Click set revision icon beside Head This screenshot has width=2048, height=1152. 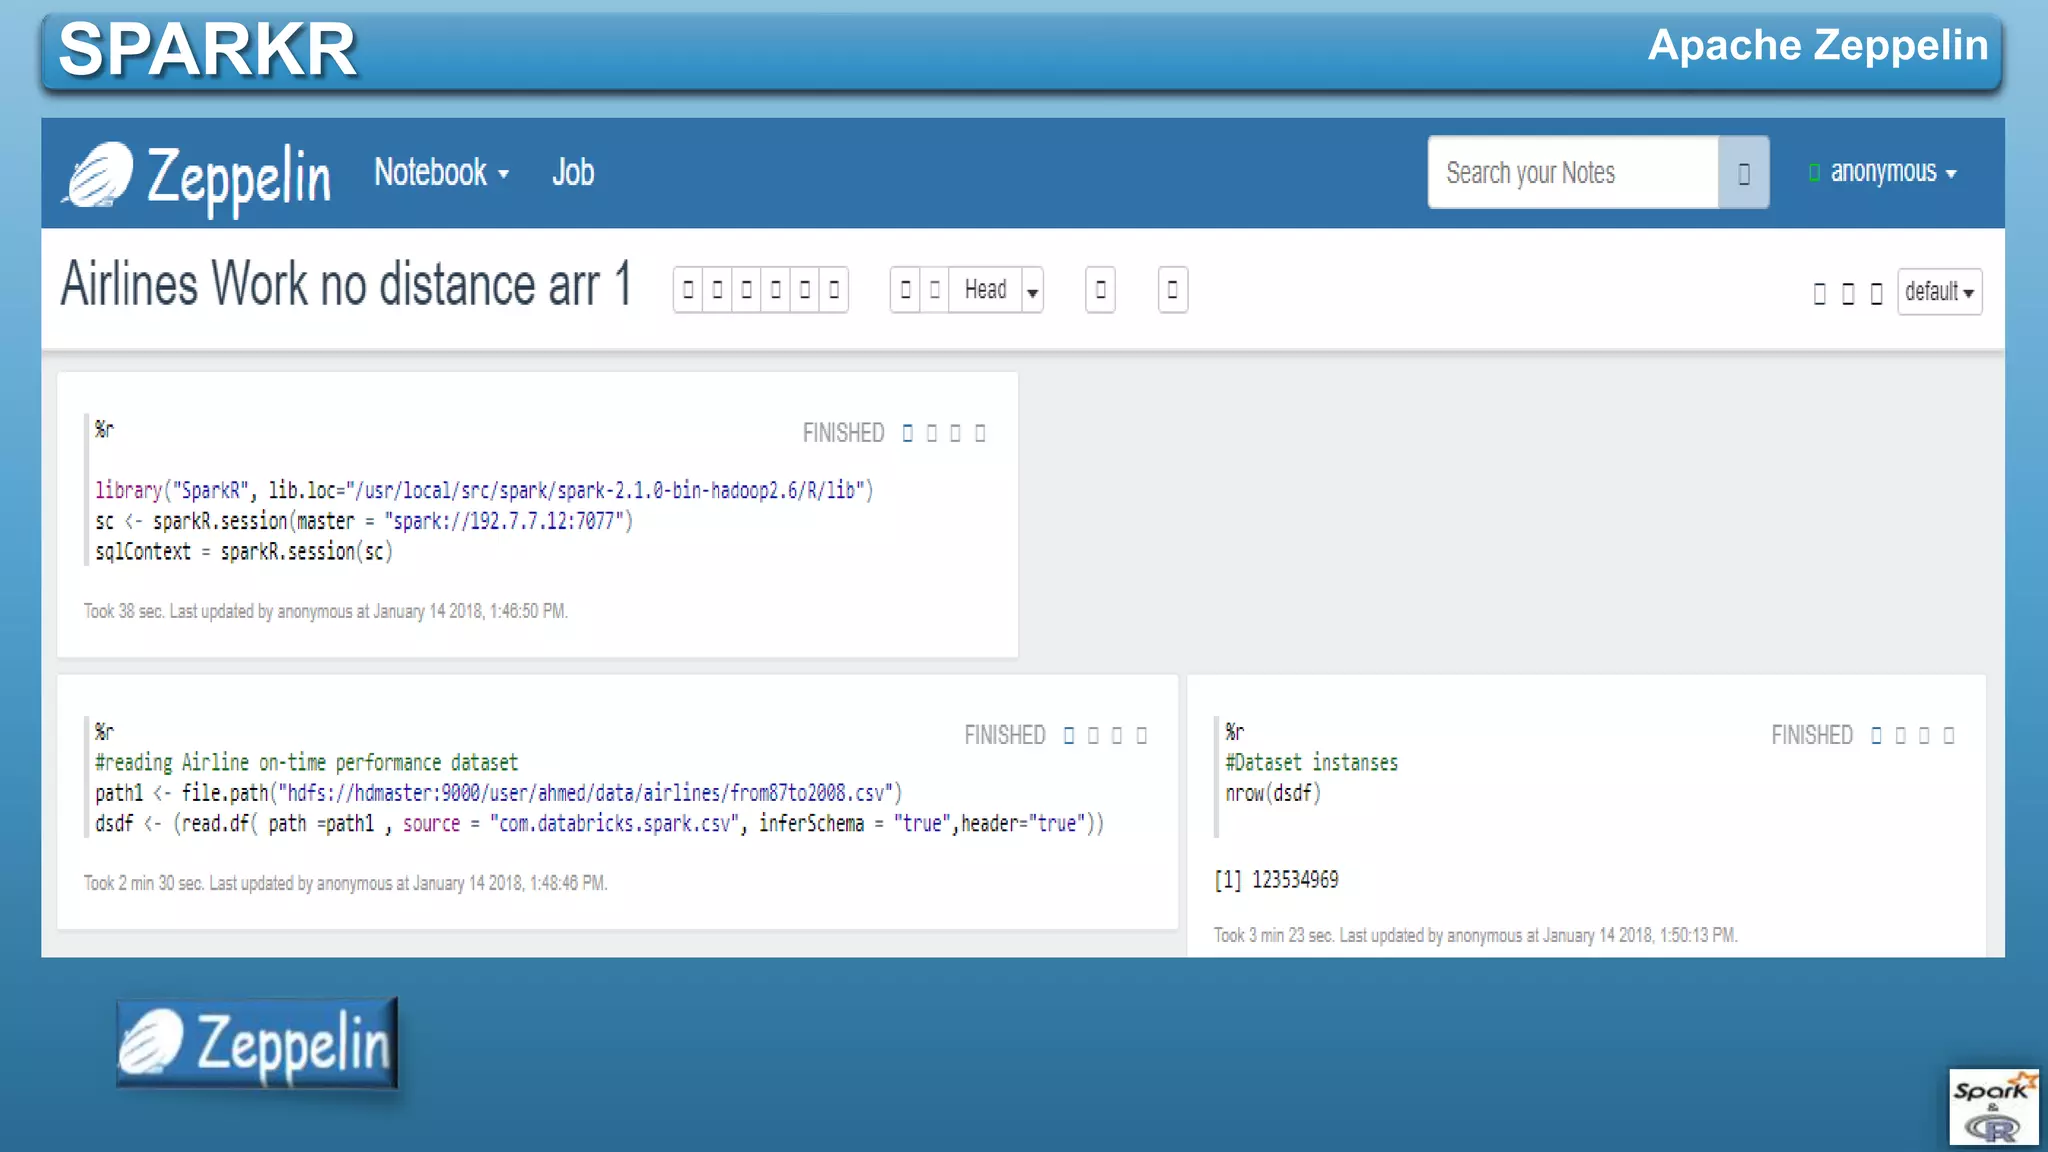935,290
